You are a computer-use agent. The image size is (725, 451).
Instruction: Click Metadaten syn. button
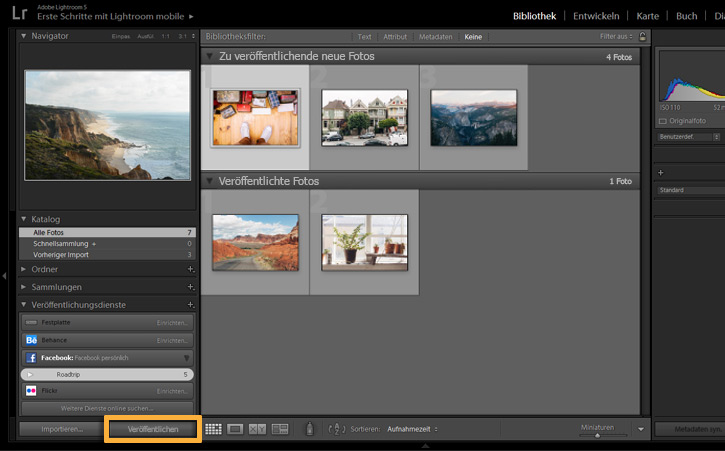690,429
